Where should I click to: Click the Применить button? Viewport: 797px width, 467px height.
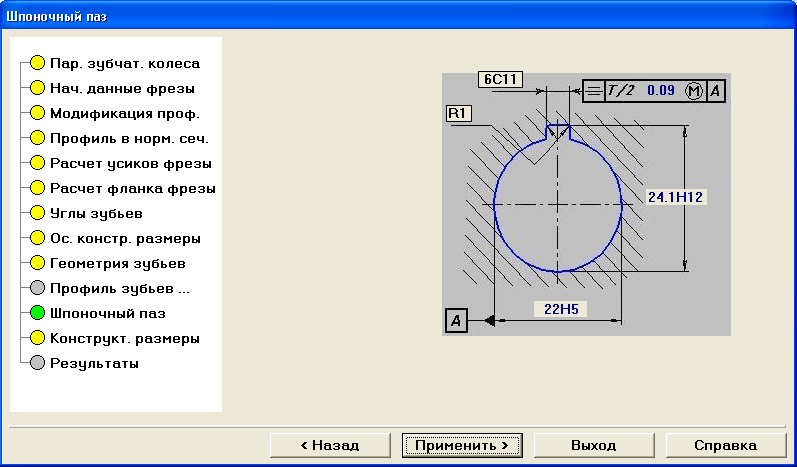click(462, 446)
